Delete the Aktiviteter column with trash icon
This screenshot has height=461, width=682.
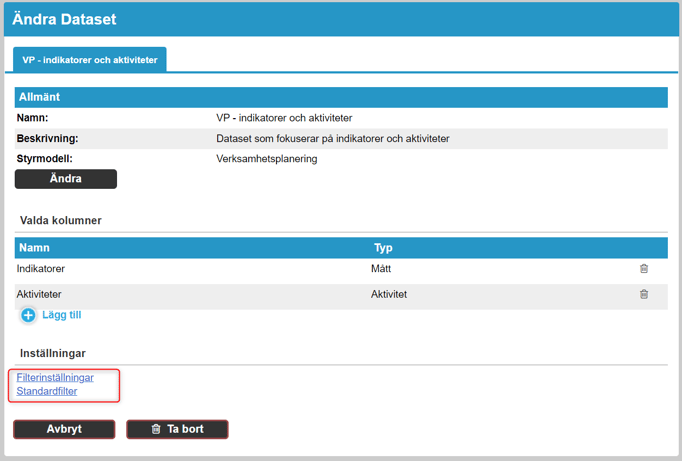[x=644, y=295]
